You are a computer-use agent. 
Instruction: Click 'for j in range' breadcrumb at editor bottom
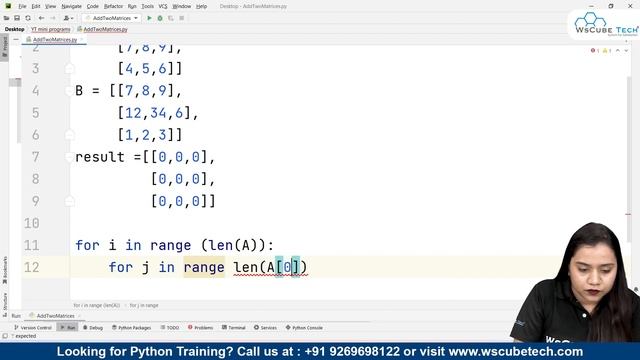point(144,305)
